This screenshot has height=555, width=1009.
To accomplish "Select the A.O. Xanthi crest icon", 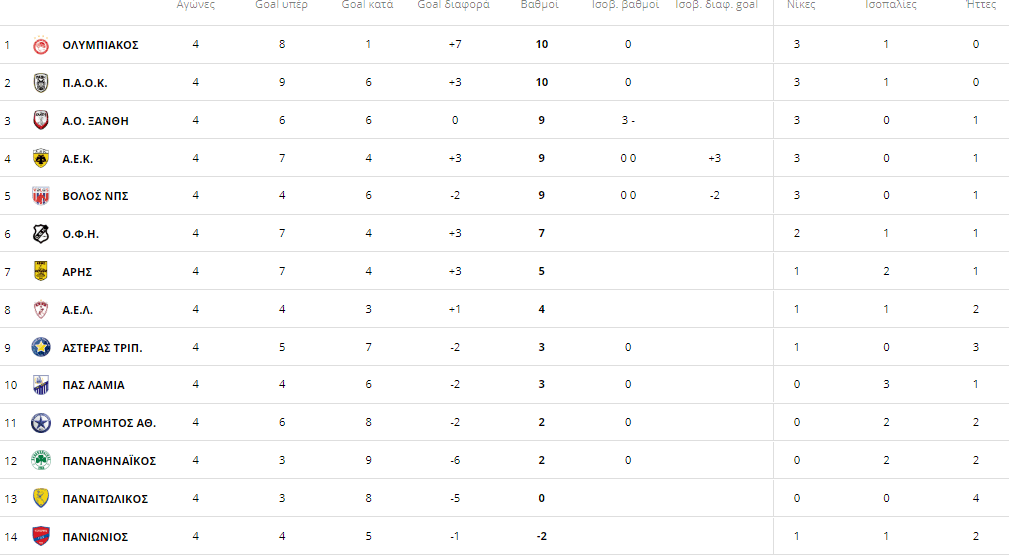I will (x=41, y=120).
